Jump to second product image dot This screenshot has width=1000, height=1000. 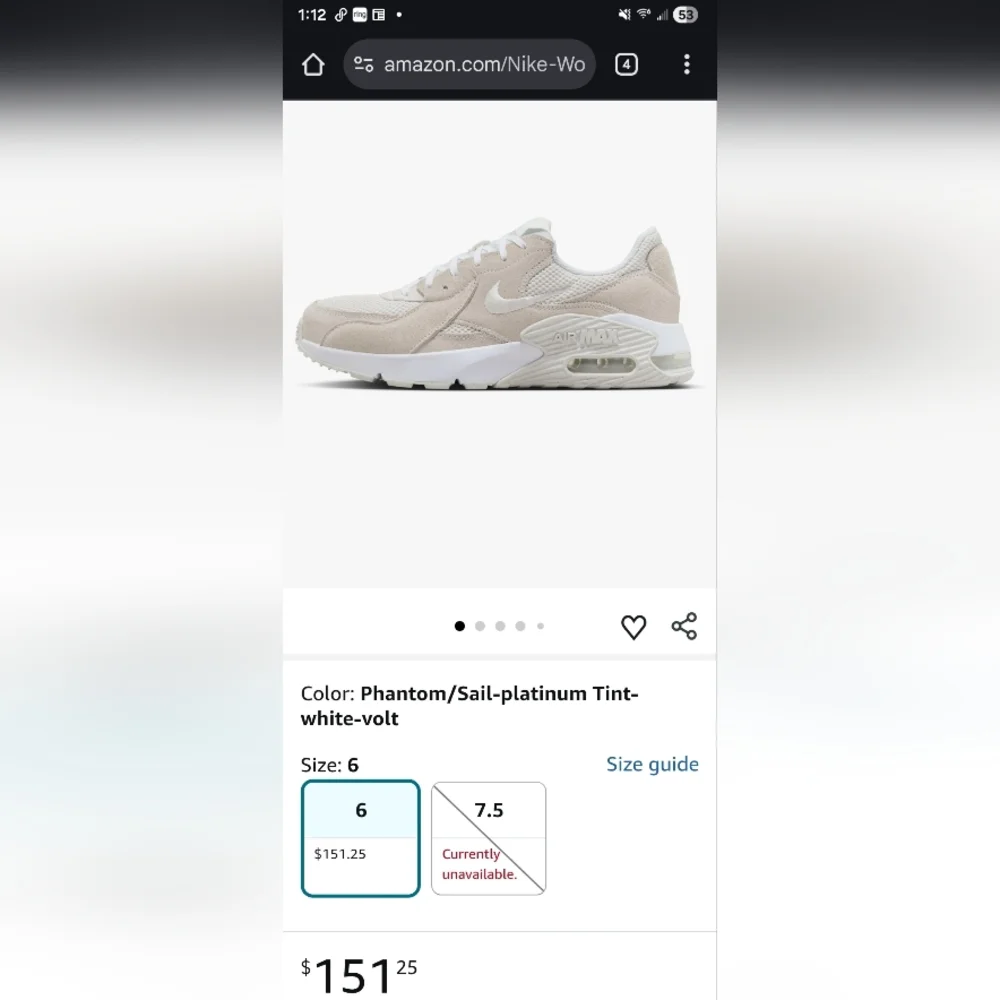pos(480,626)
